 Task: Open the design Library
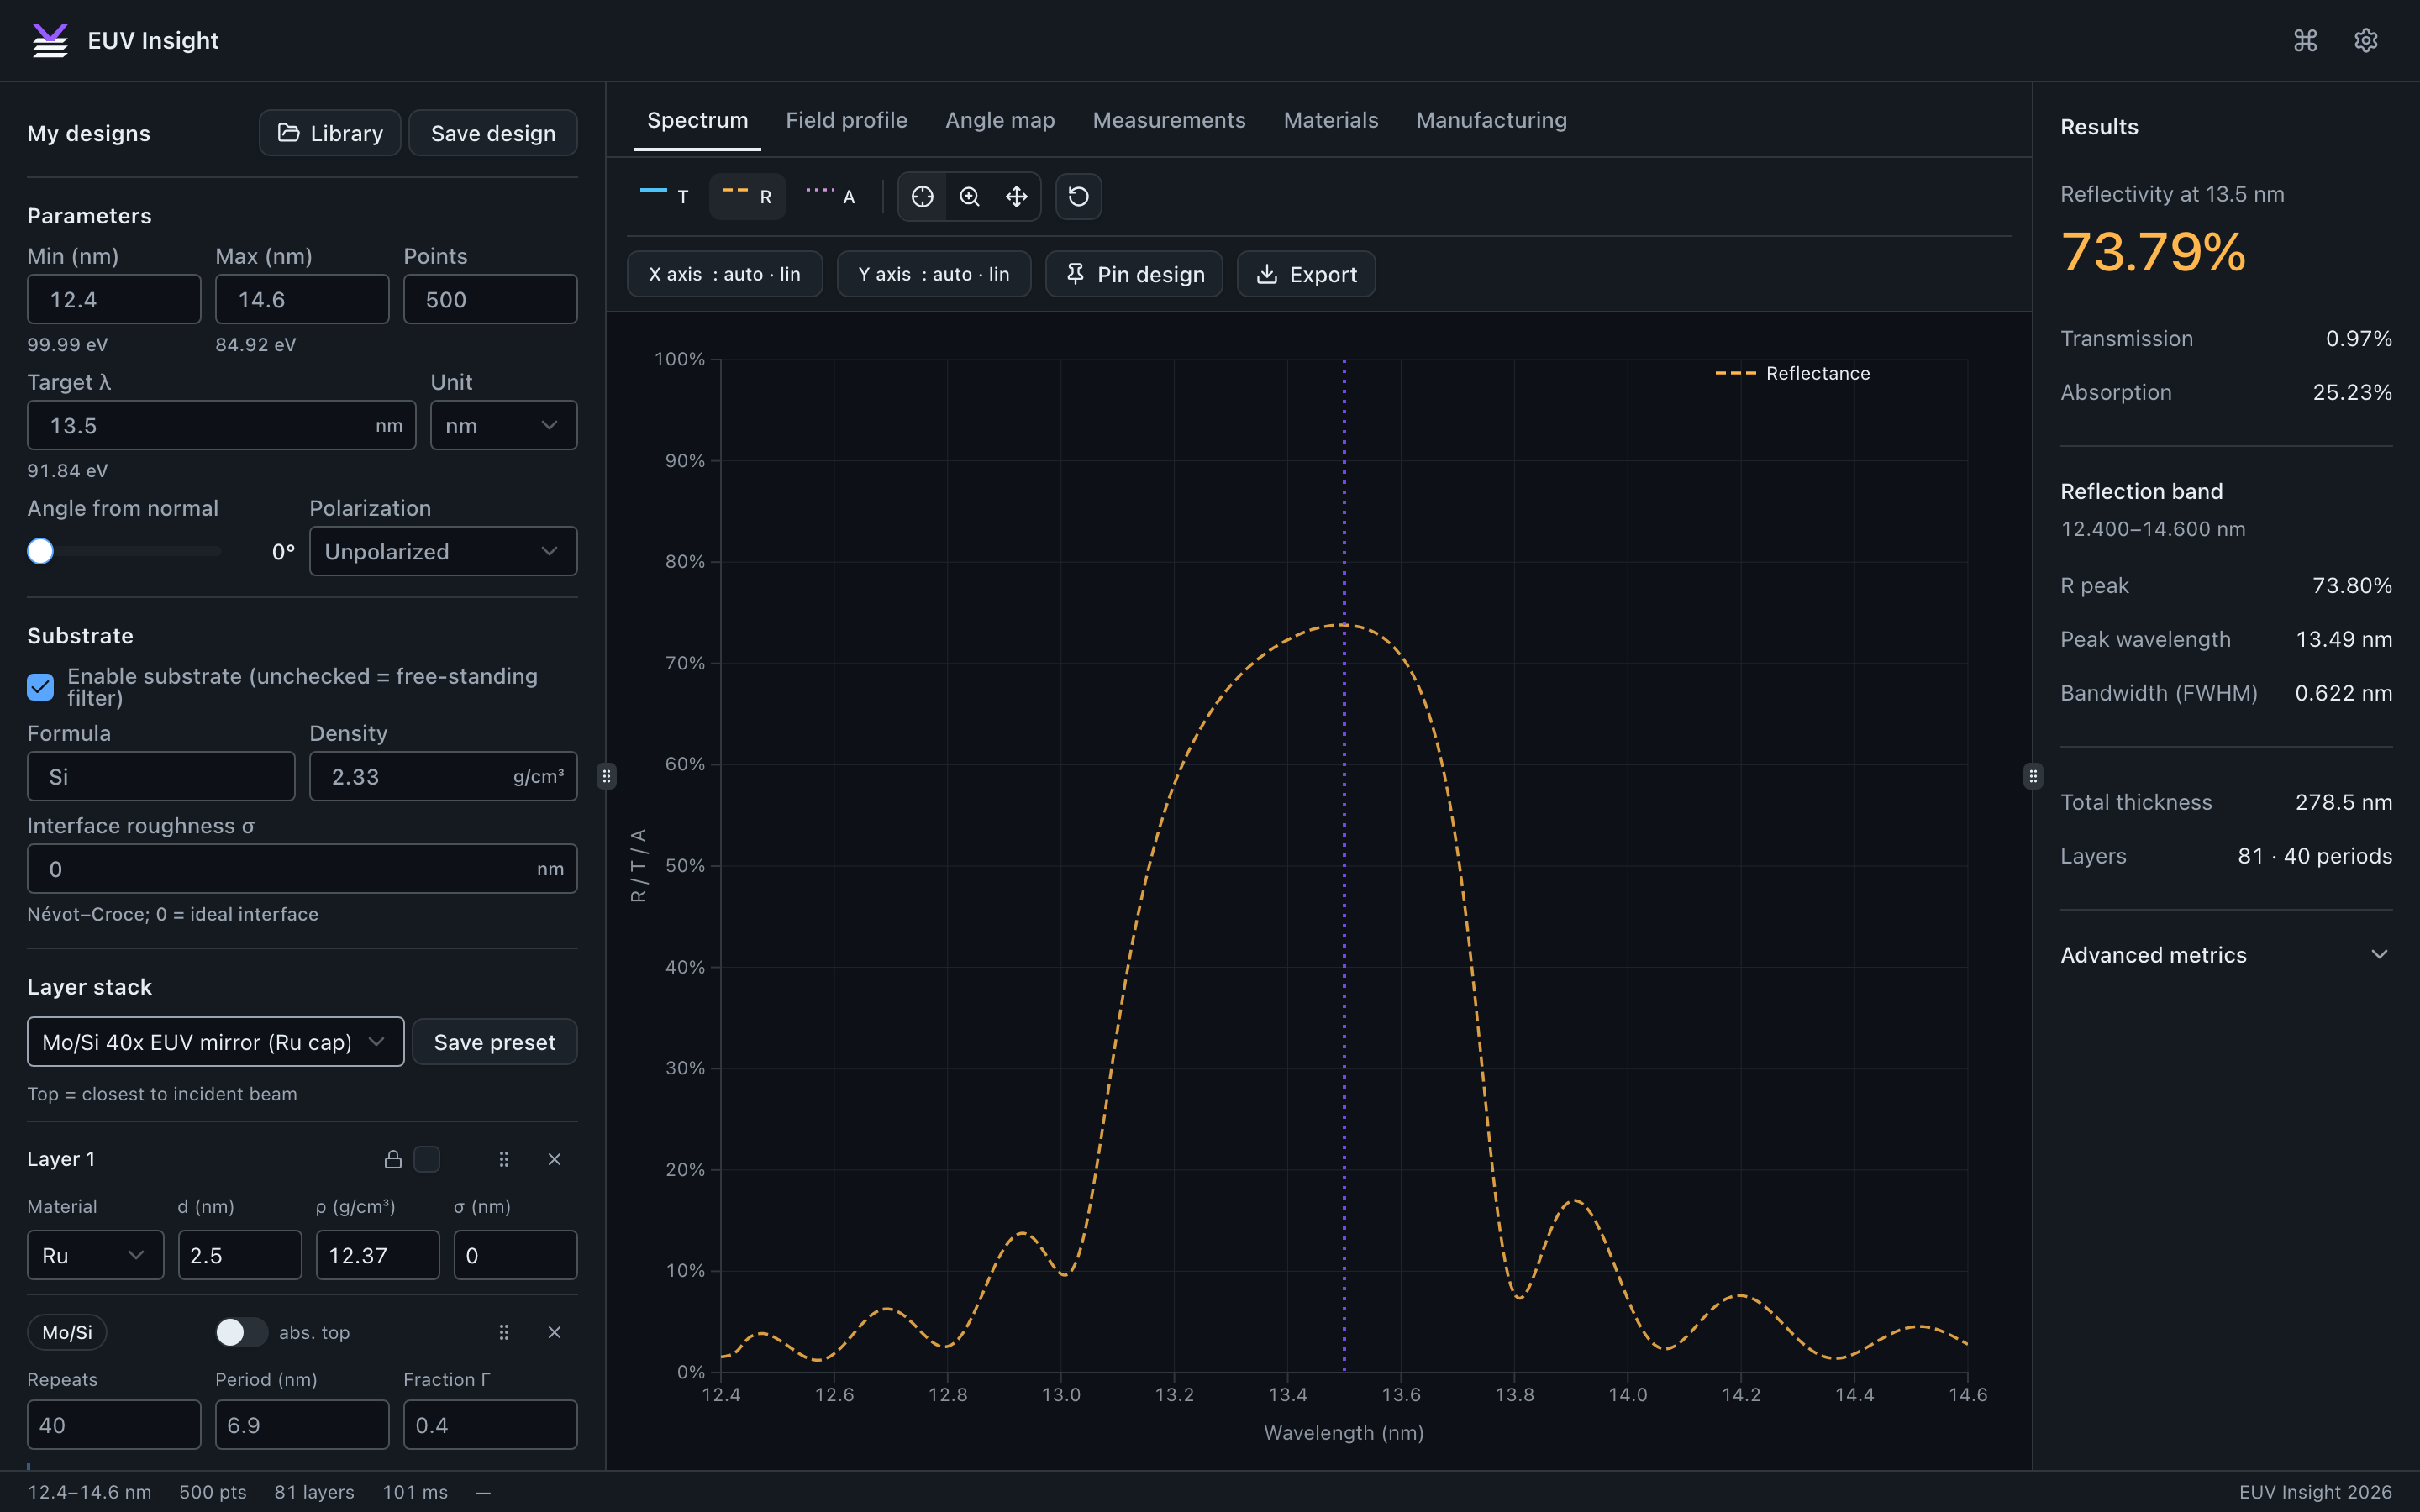[330, 133]
